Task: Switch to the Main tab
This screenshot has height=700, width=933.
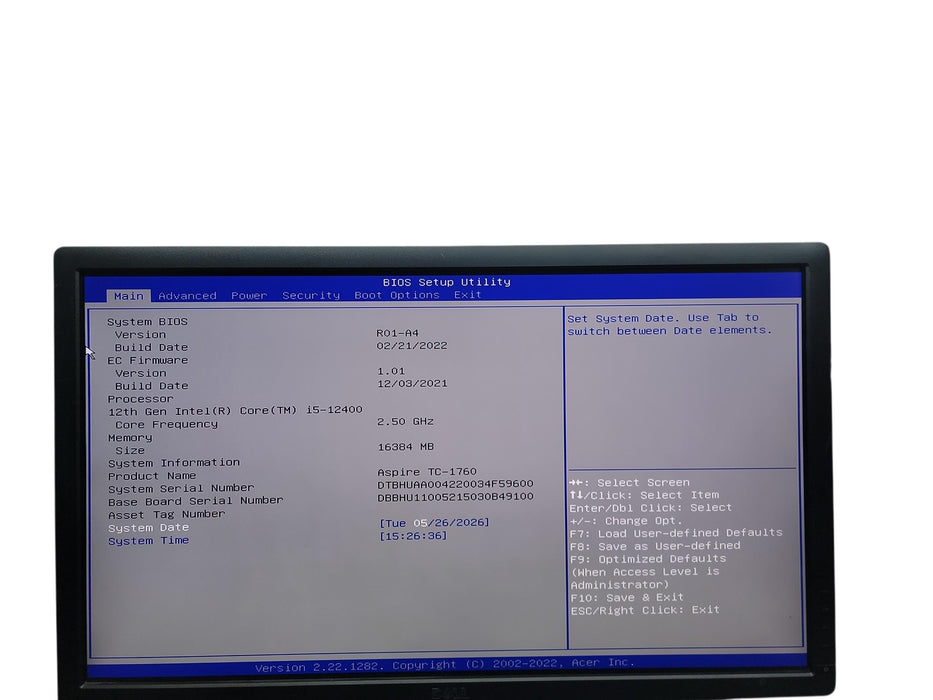Action: (x=129, y=296)
